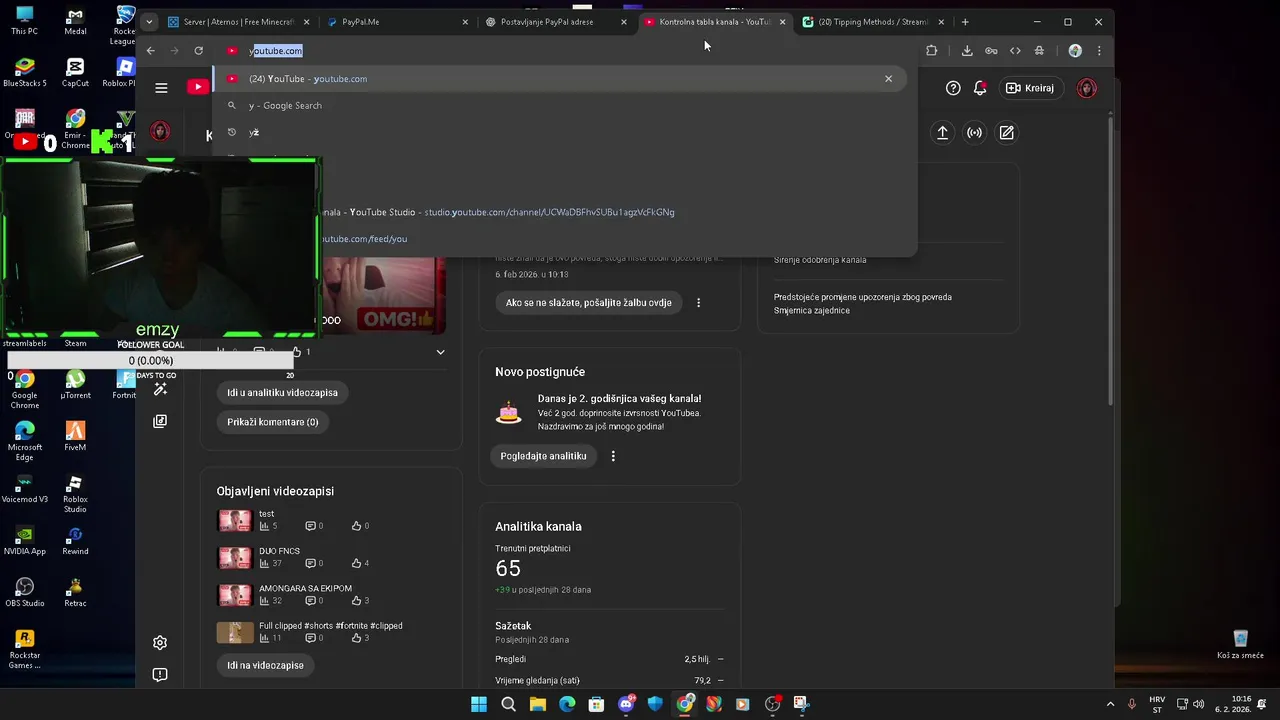Screen dimensions: 1280x720
Task: Click 'Ako se ne slažete, pošaljite žalbu ovdje'
Action: (588, 302)
